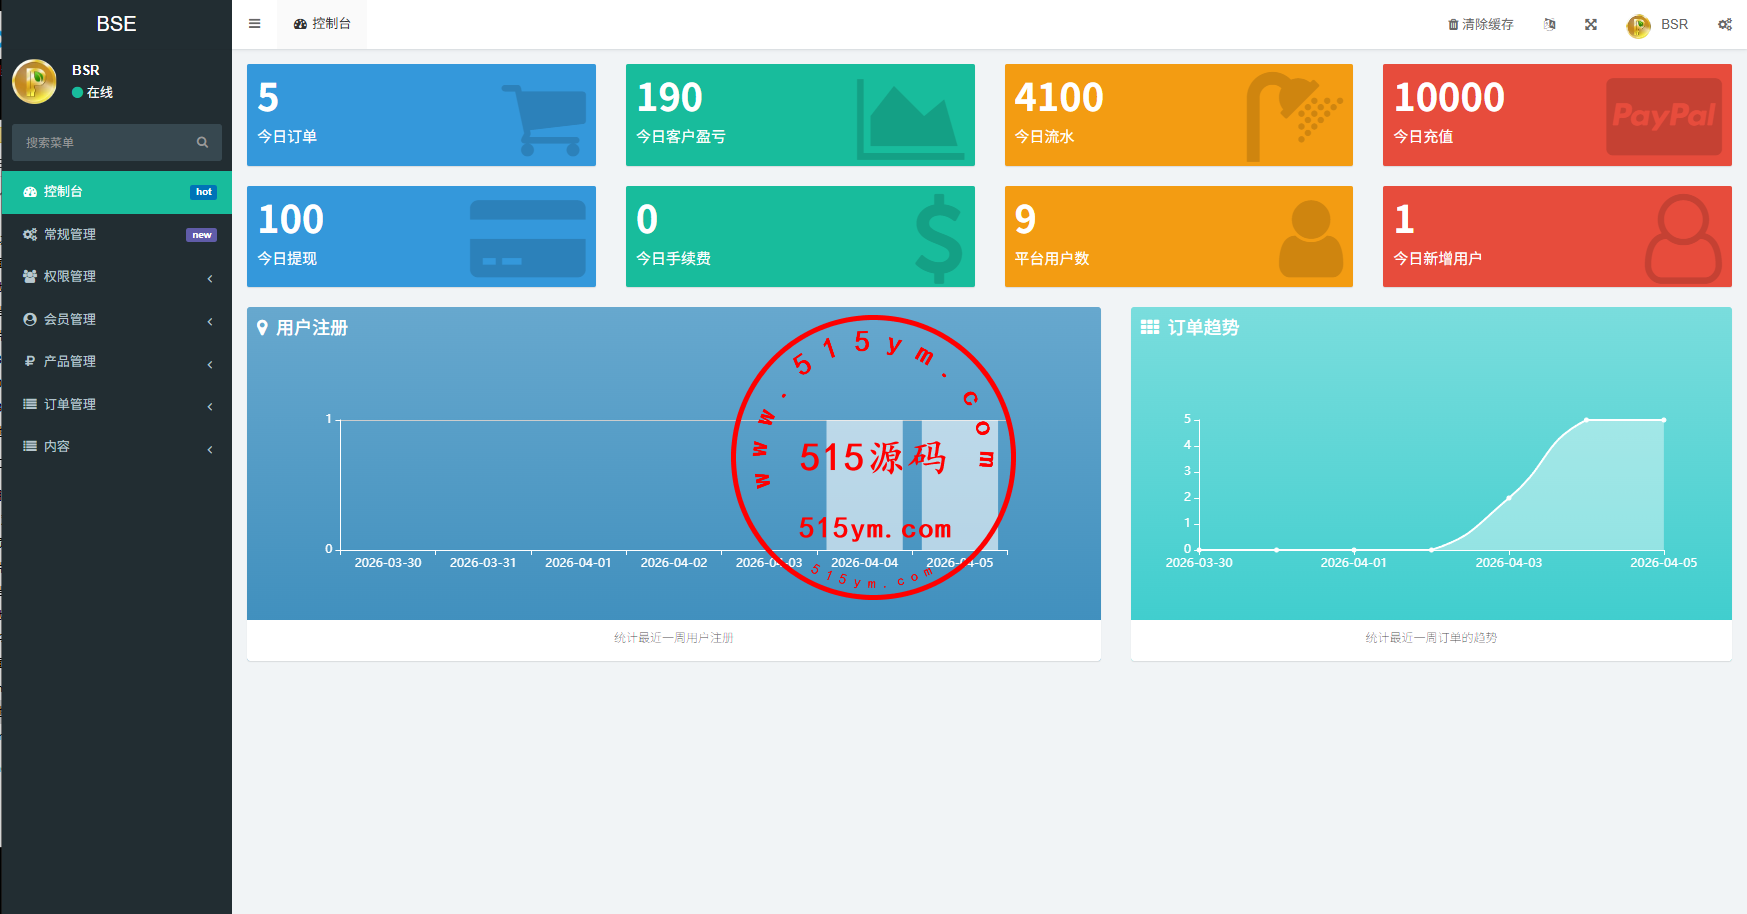Open the BSR user profile link at top right
The image size is (1747, 914).
pos(1658,24)
